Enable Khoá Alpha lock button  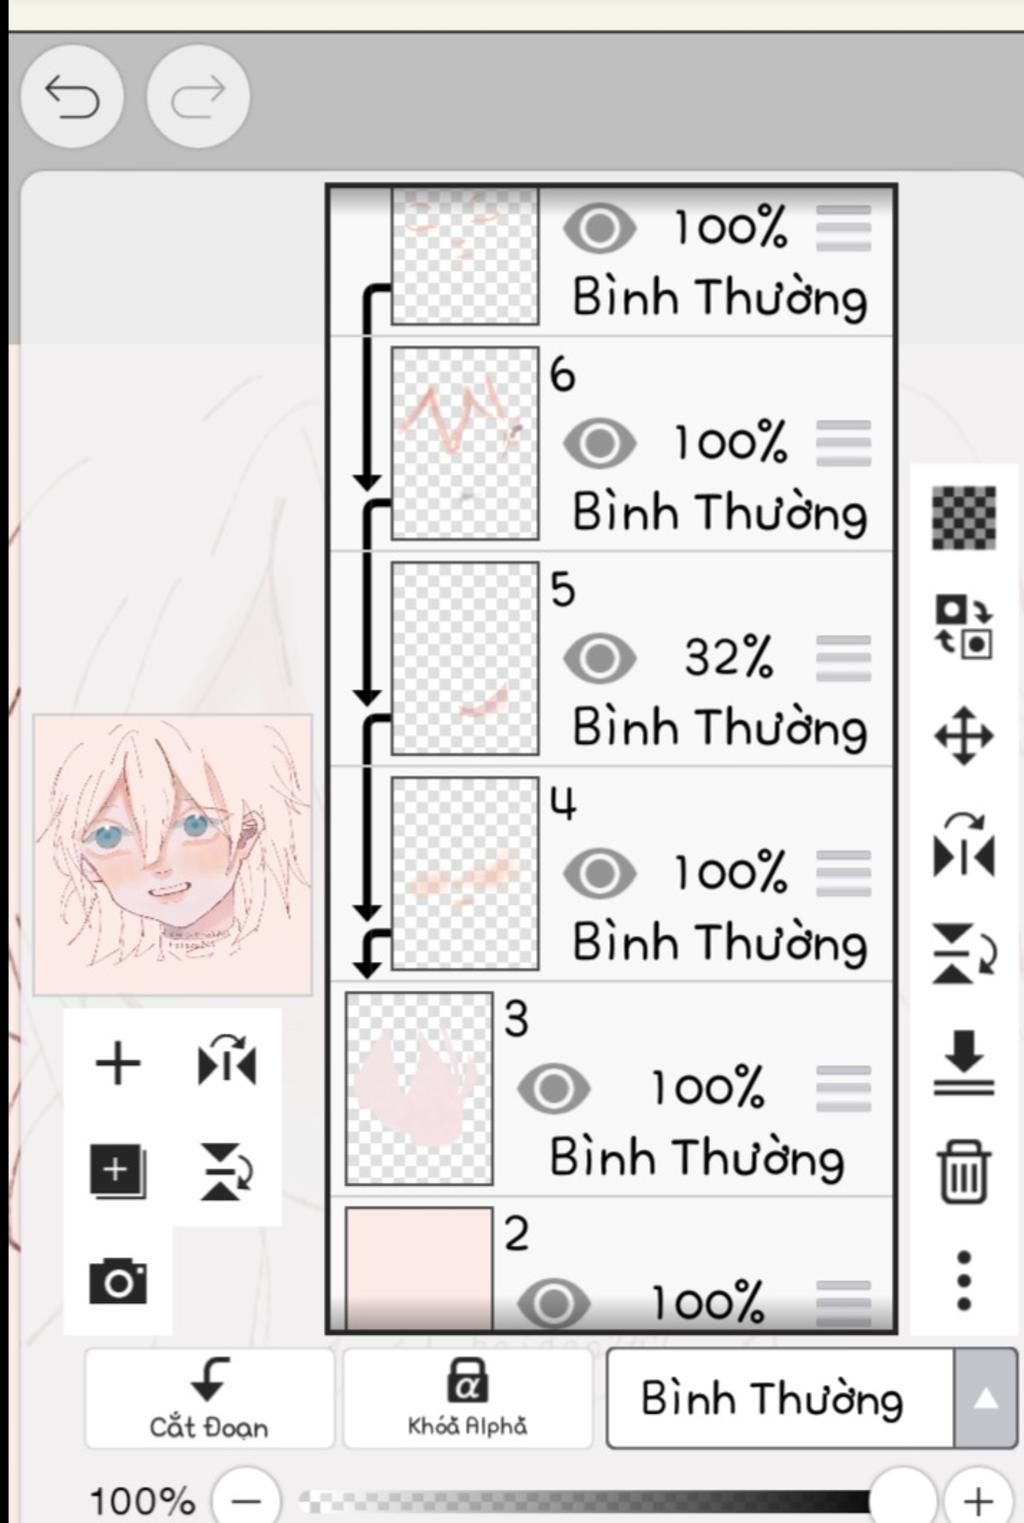(x=467, y=1398)
